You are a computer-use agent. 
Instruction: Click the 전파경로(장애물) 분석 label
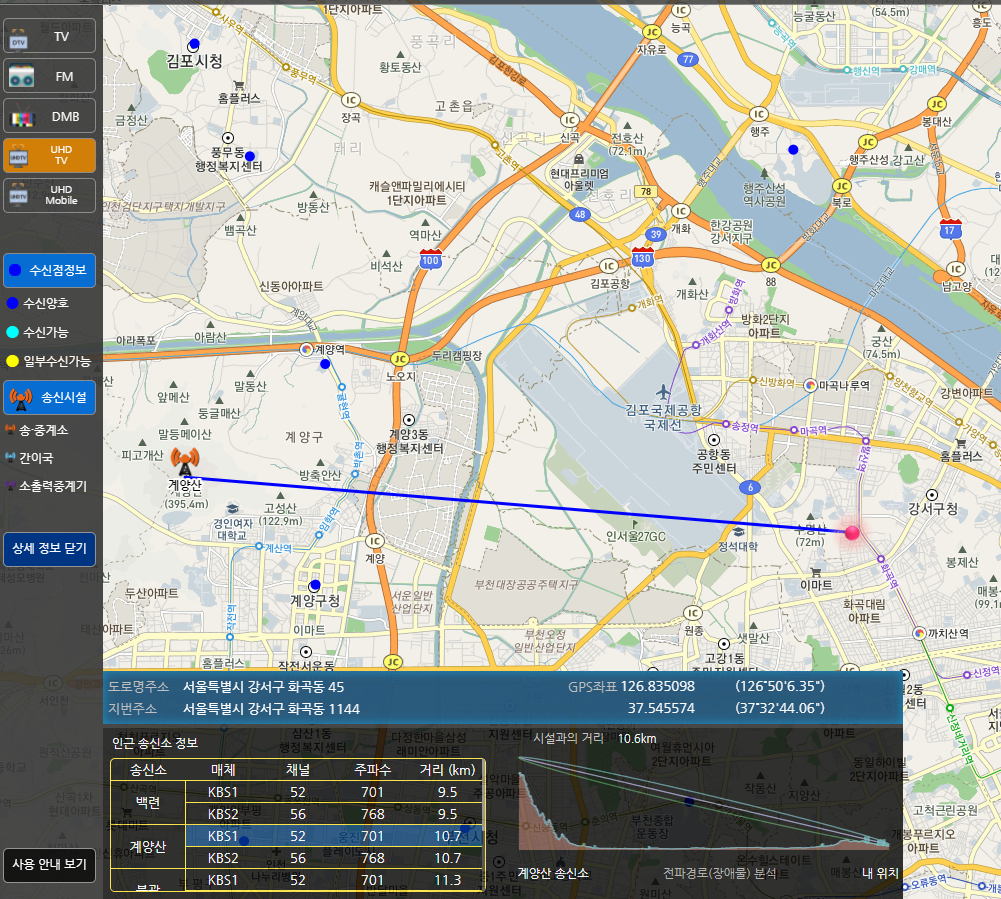click(720, 873)
